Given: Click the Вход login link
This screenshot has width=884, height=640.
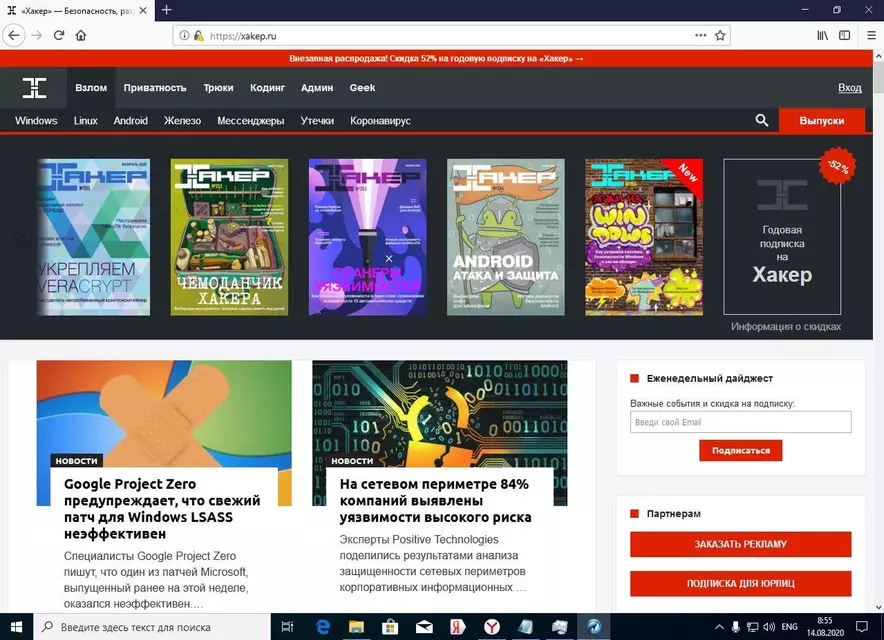Looking at the screenshot, I should click(849, 88).
